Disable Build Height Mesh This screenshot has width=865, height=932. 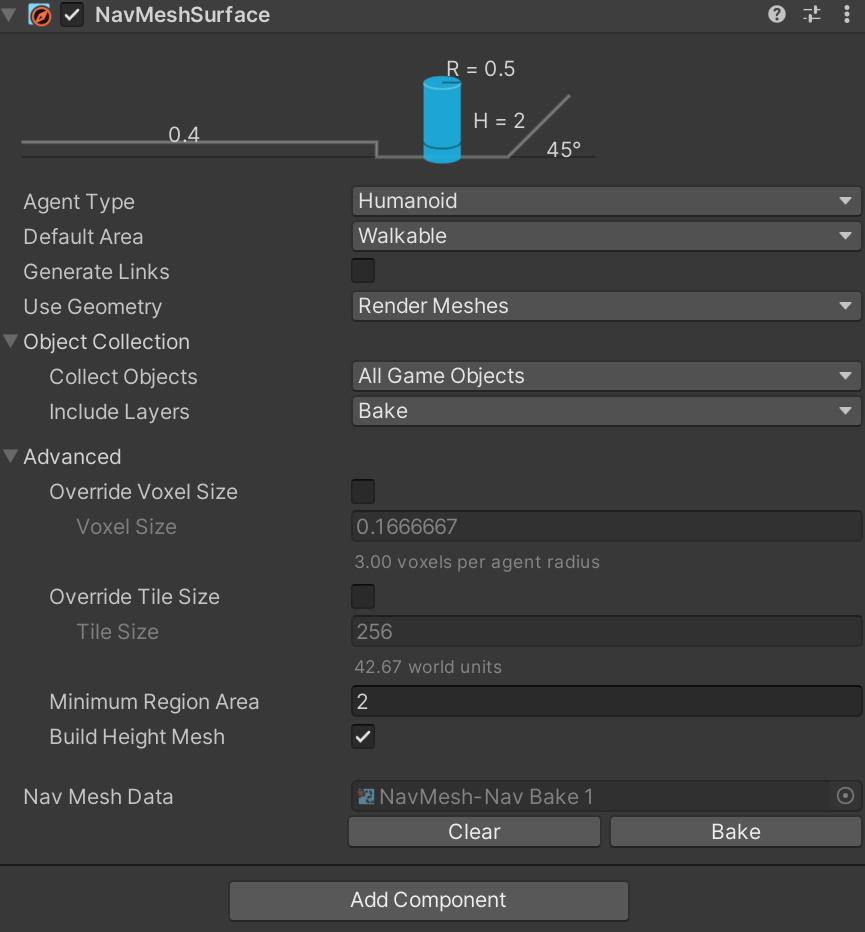pos(362,737)
